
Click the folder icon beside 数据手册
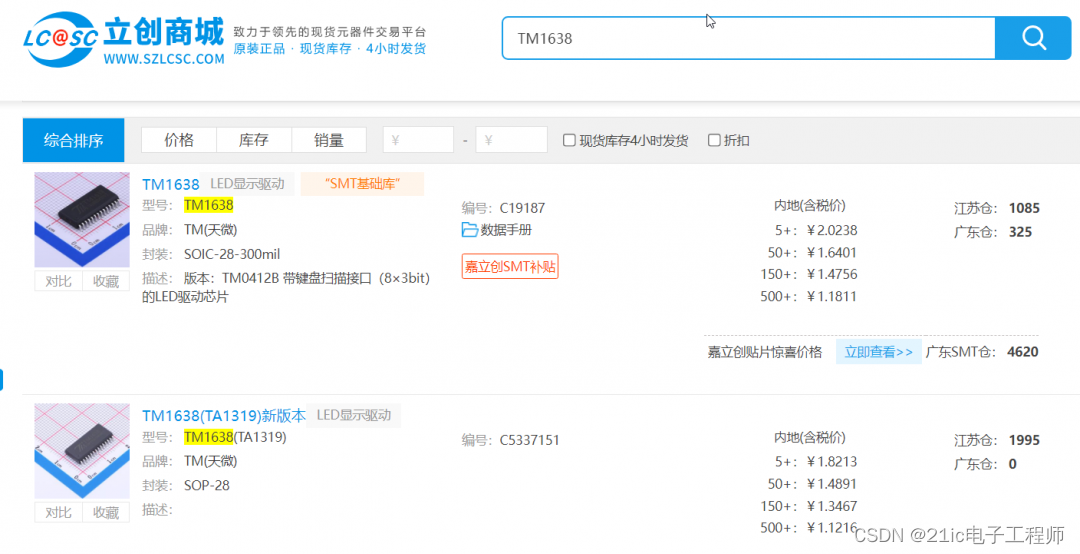(x=469, y=230)
